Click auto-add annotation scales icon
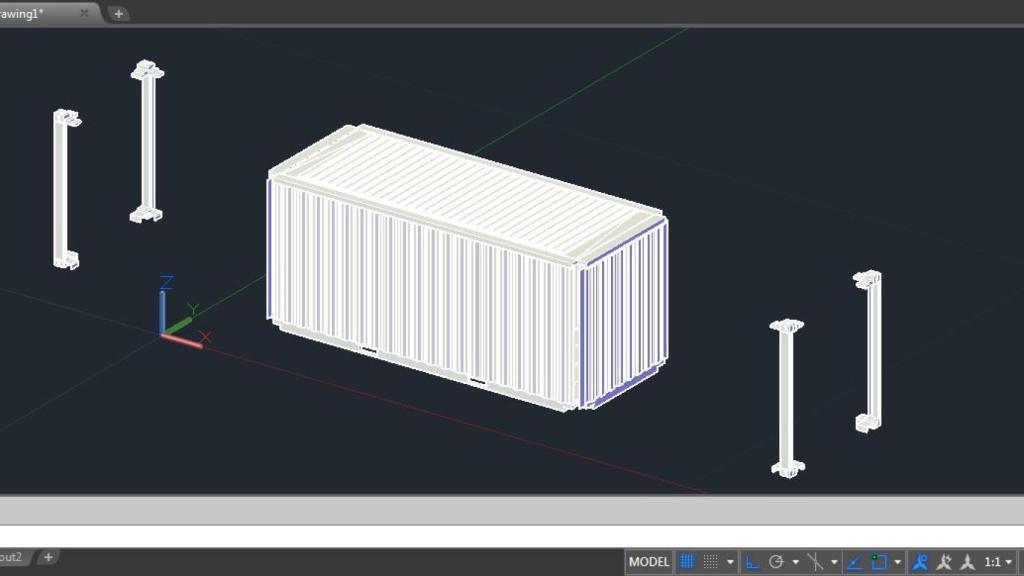1024x576 pixels. click(x=944, y=562)
